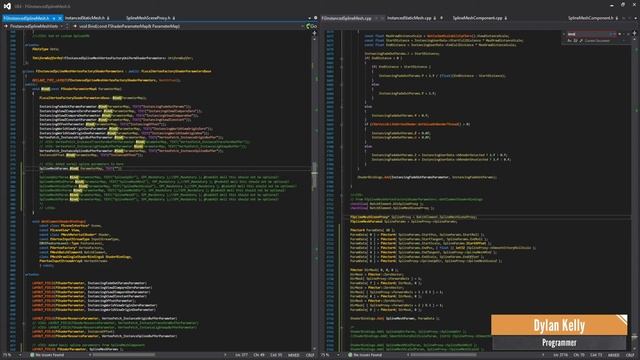Image resolution: width=640 pixels, height=360 pixels.
Task: Click left pane MIXED tabs indicator
Action: click(x=293, y=355)
